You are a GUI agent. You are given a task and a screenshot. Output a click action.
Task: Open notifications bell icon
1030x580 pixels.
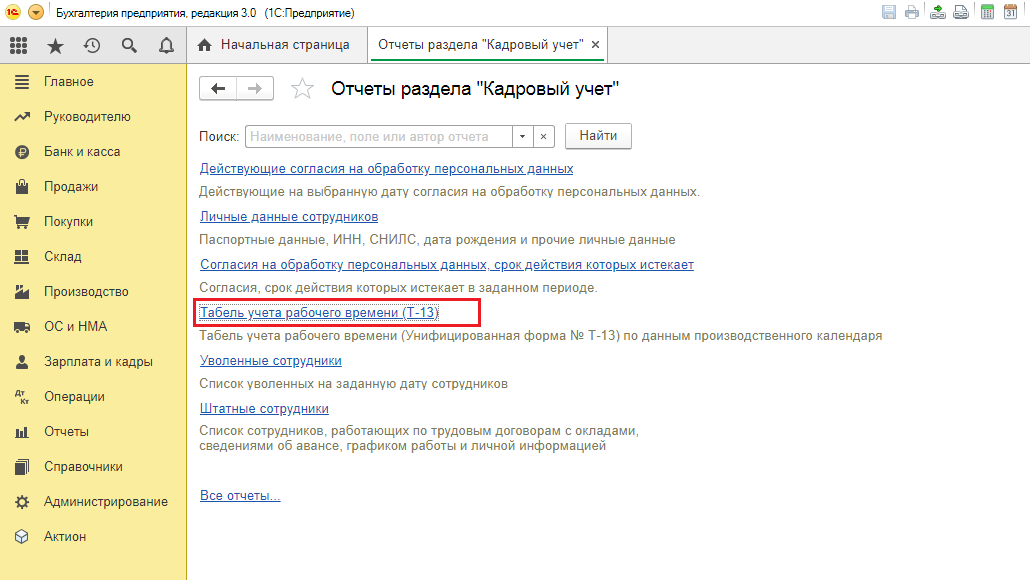(x=166, y=45)
